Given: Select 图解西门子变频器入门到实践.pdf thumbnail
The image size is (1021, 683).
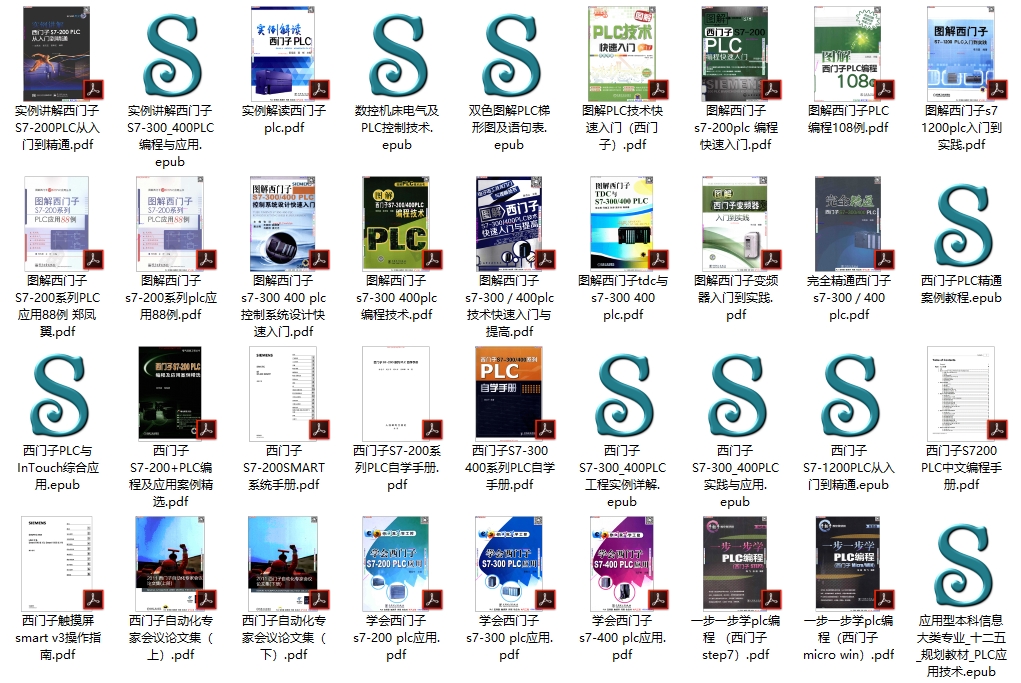Looking at the screenshot, I should pyautogui.click(x=735, y=225).
